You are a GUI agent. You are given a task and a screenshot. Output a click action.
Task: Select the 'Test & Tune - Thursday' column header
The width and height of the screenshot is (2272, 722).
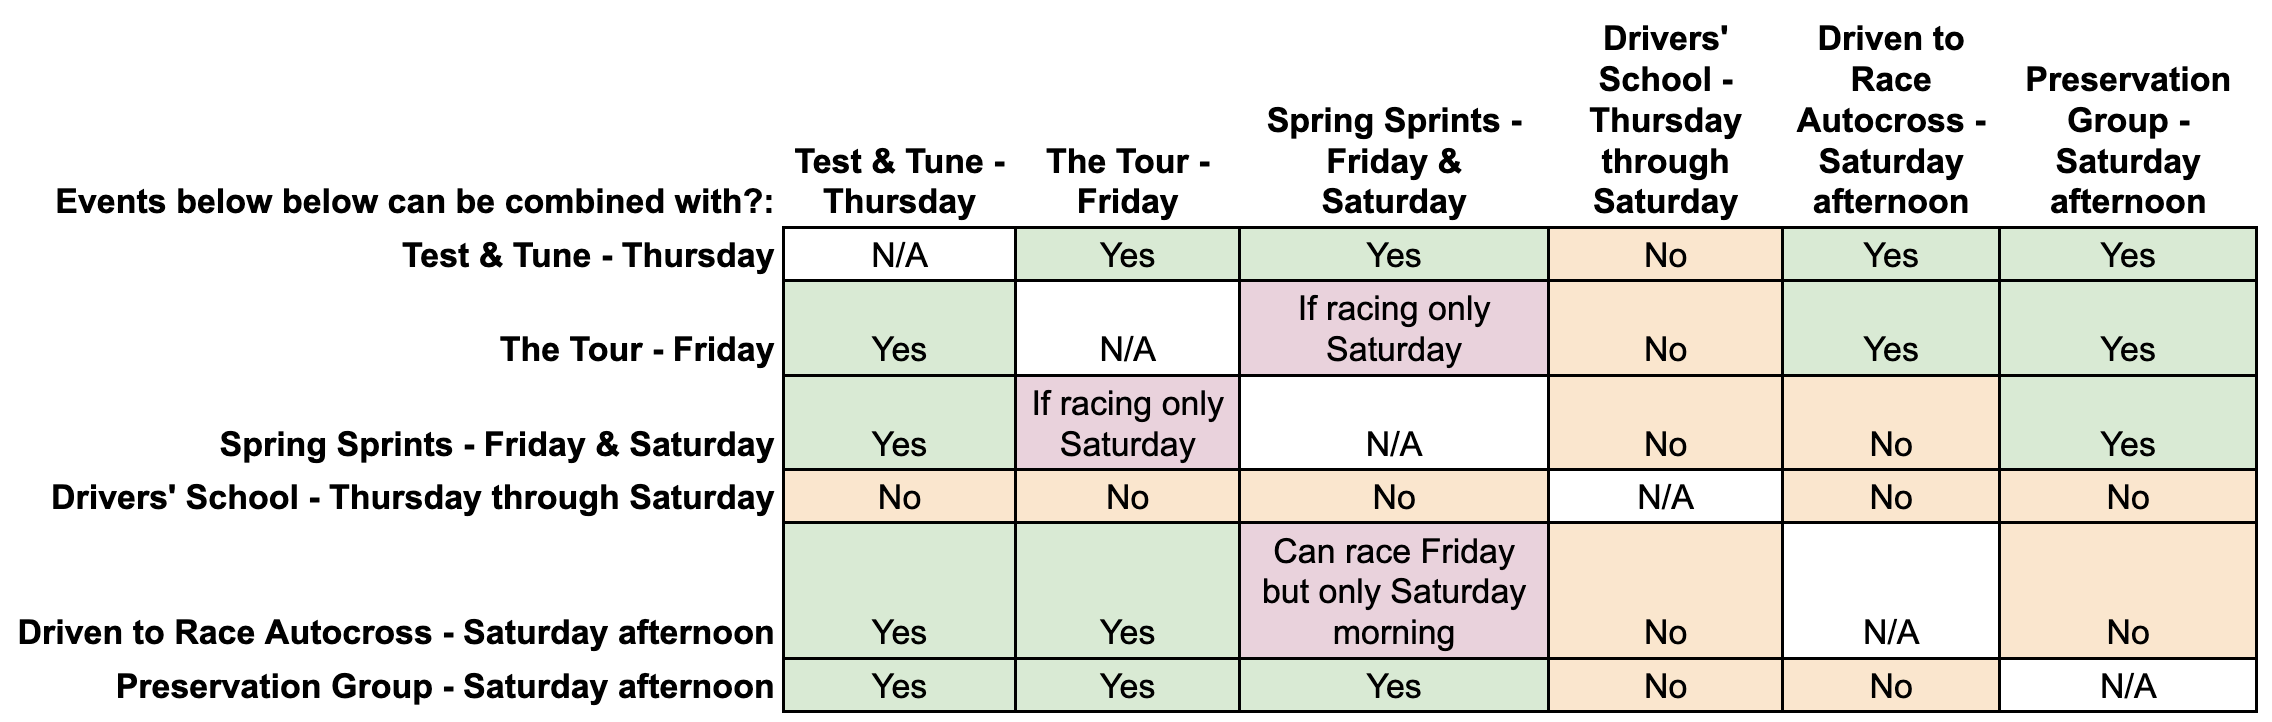[899, 181]
